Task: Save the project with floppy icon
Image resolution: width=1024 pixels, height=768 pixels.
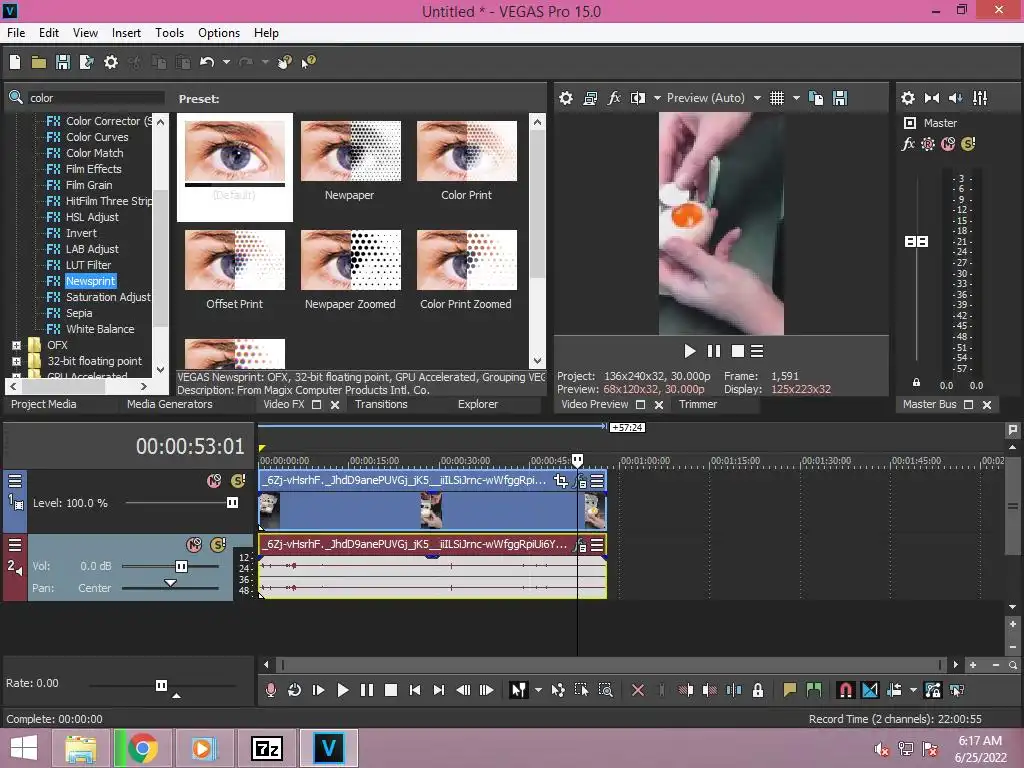Action: click(x=63, y=62)
